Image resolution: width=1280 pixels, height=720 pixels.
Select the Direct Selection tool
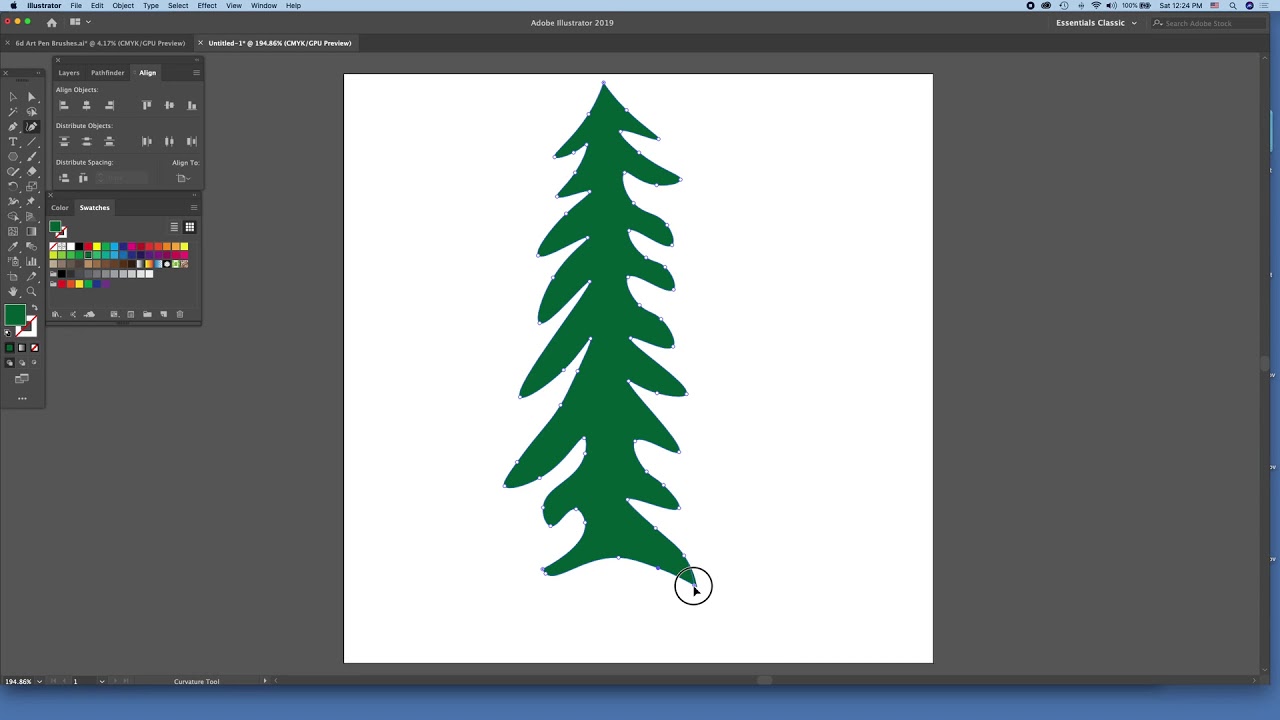pyautogui.click(x=31, y=97)
